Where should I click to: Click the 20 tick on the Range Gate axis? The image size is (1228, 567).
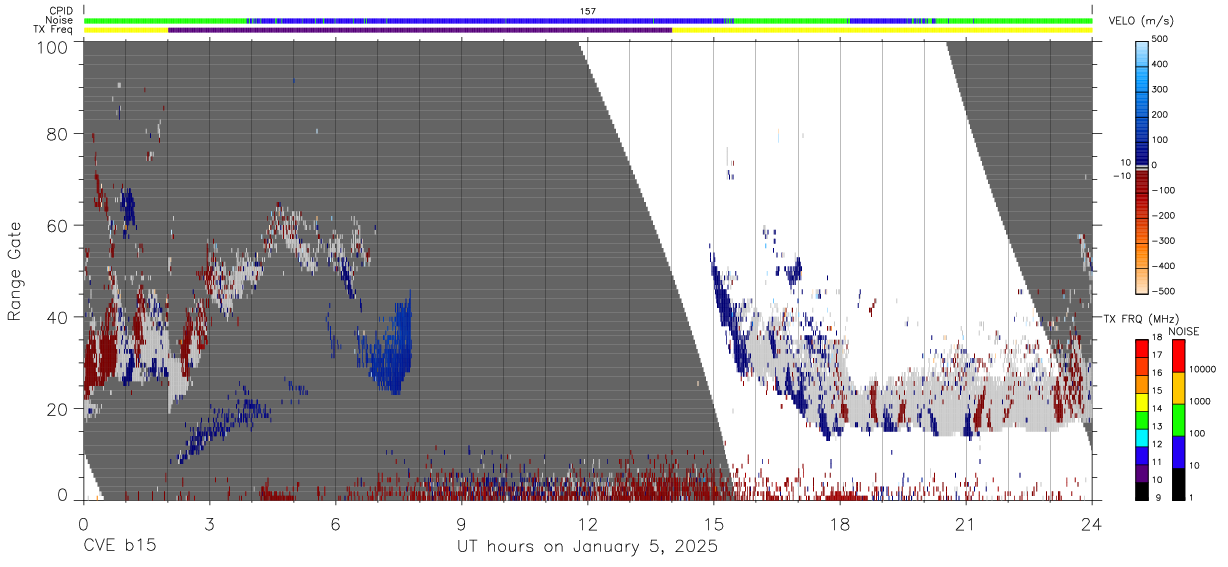(58, 409)
